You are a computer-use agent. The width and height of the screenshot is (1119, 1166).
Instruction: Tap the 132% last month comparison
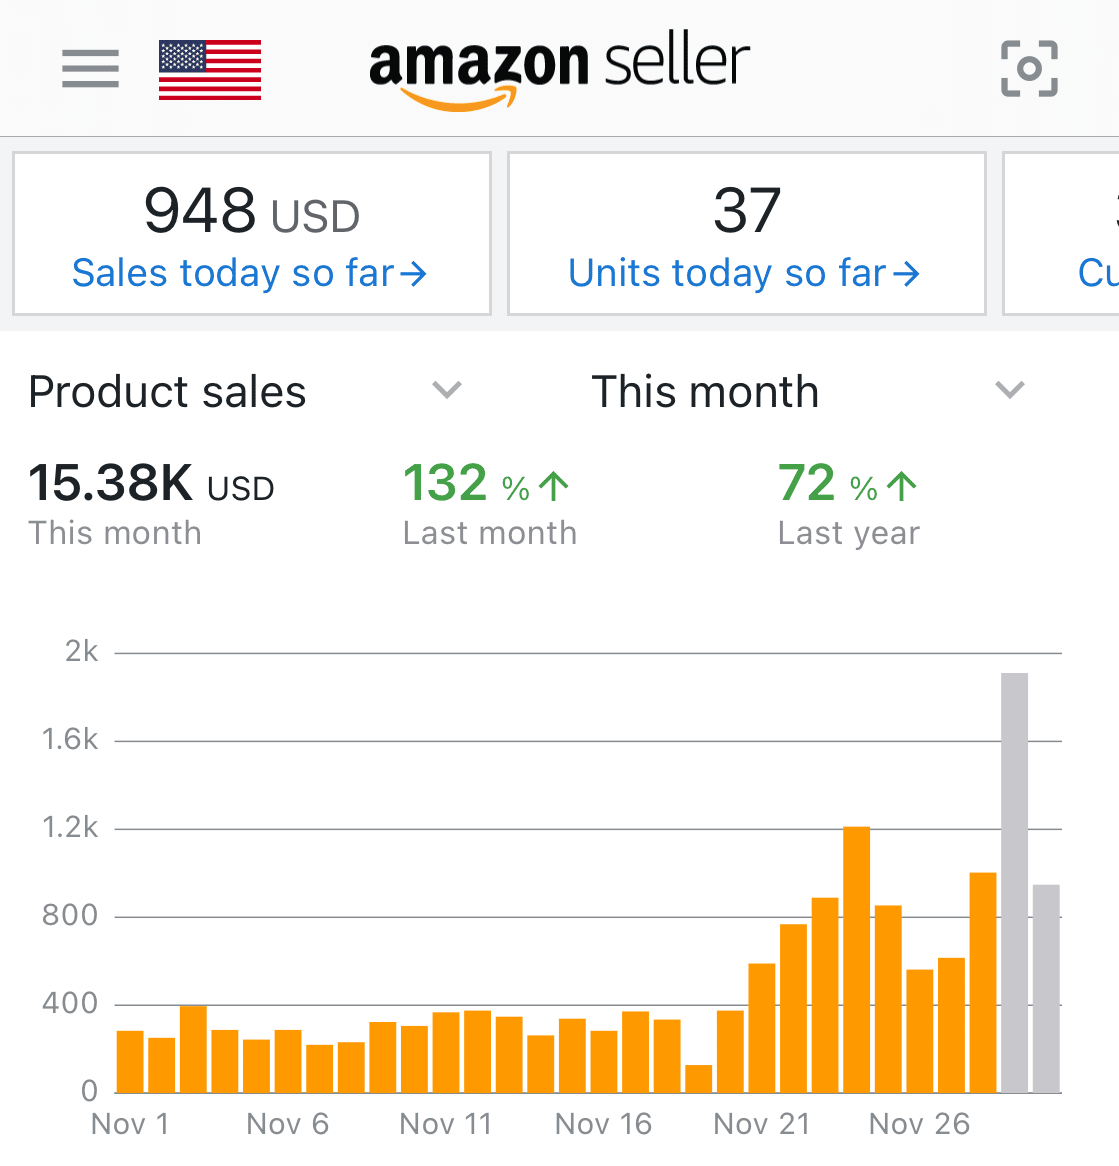[x=489, y=504]
